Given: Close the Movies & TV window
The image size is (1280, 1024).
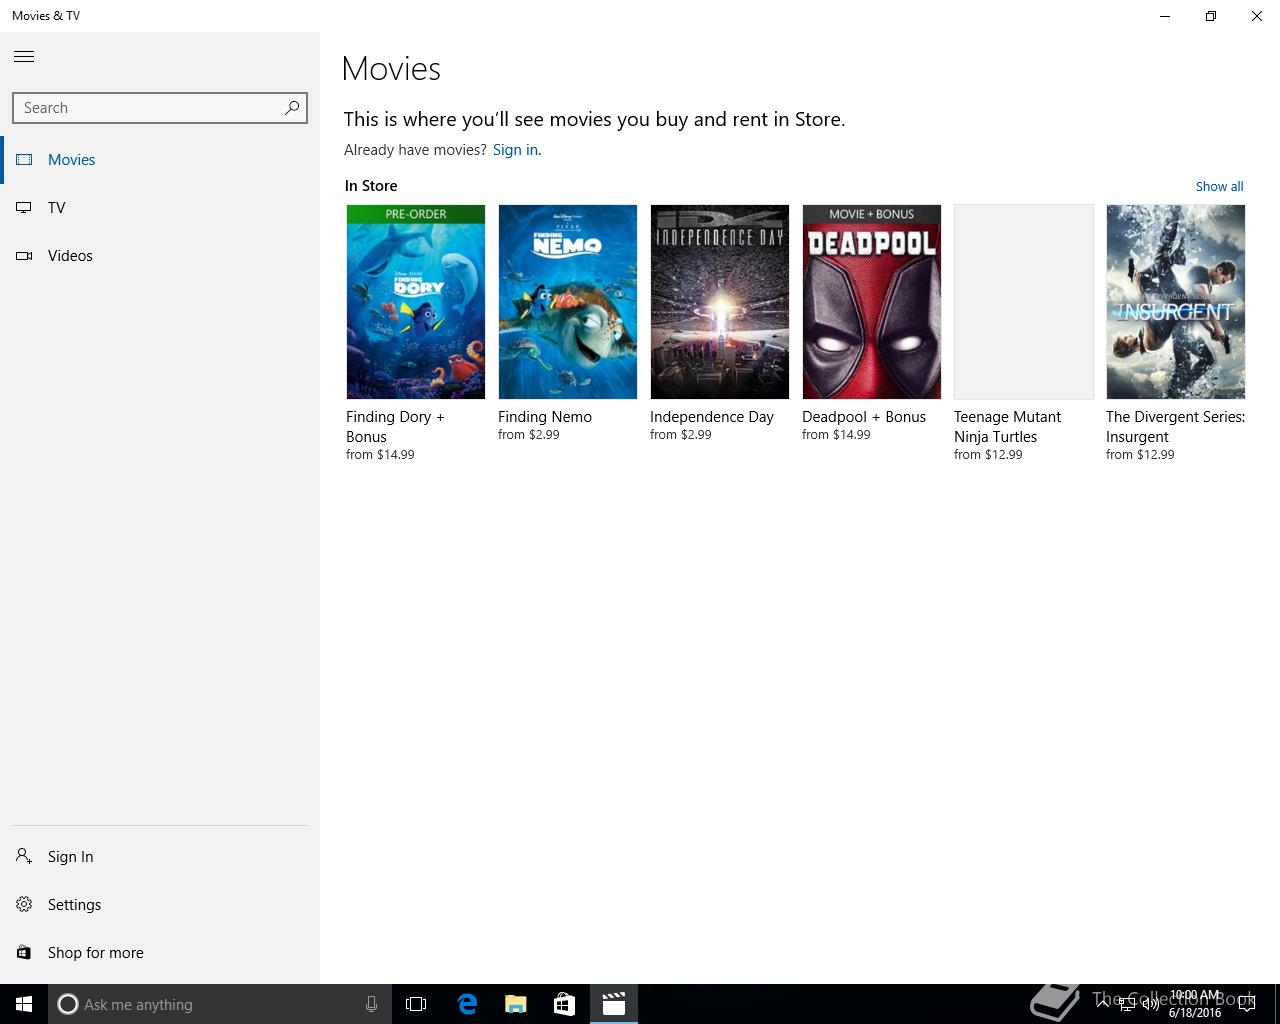Looking at the screenshot, I should (1257, 16).
